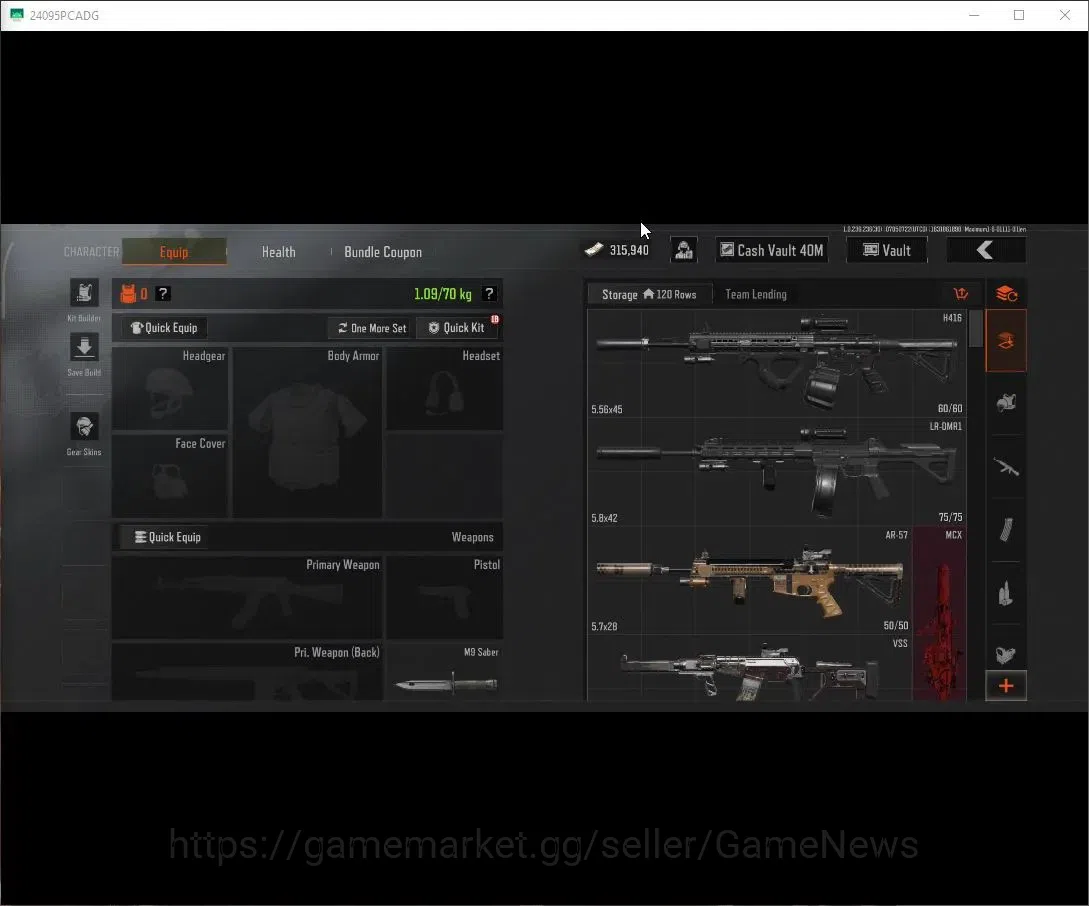The image size is (1089, 906).
Task: Open Gear Skins helmet icon
Action: [x=84, y=426]
